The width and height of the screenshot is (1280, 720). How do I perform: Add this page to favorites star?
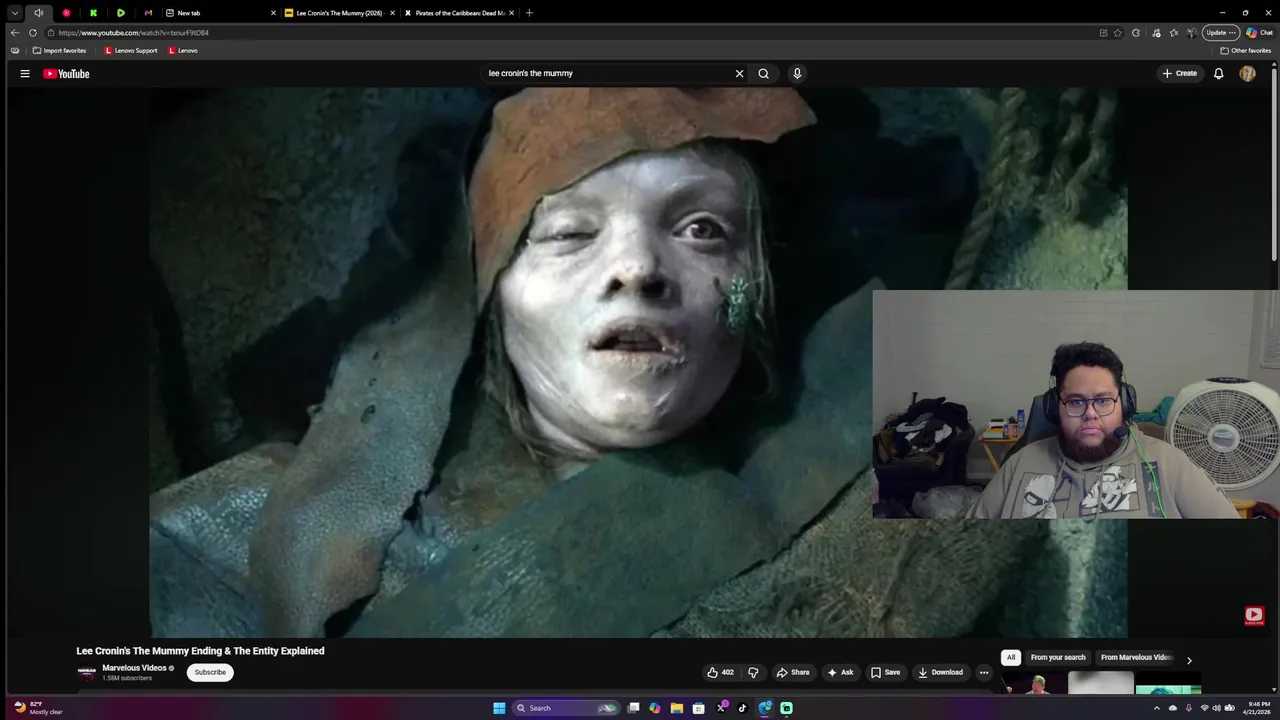tap(1118, 32)
